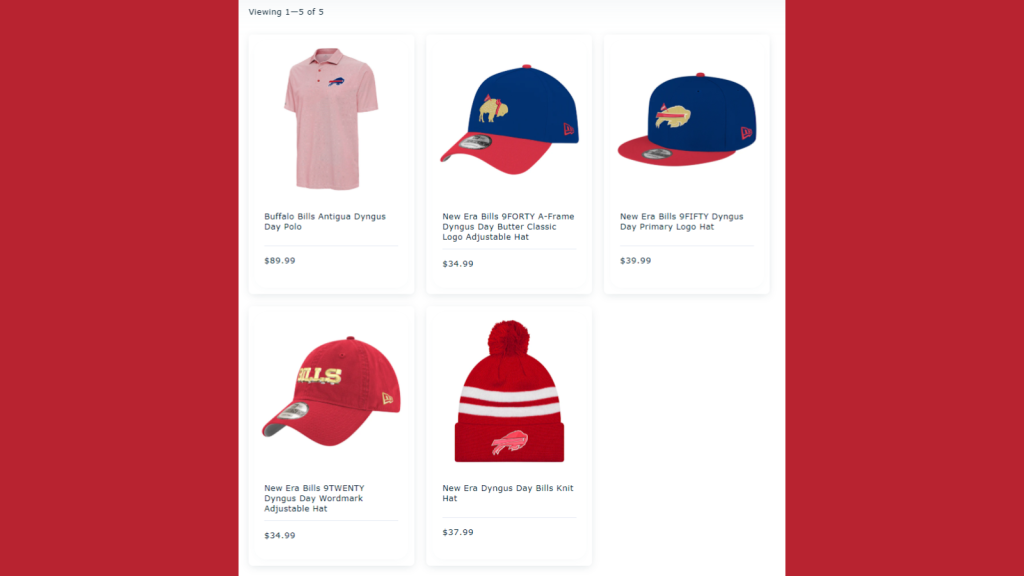
Task: Open the Antigua Dyngus Day Polo image
Action: (x=331, y=119)
